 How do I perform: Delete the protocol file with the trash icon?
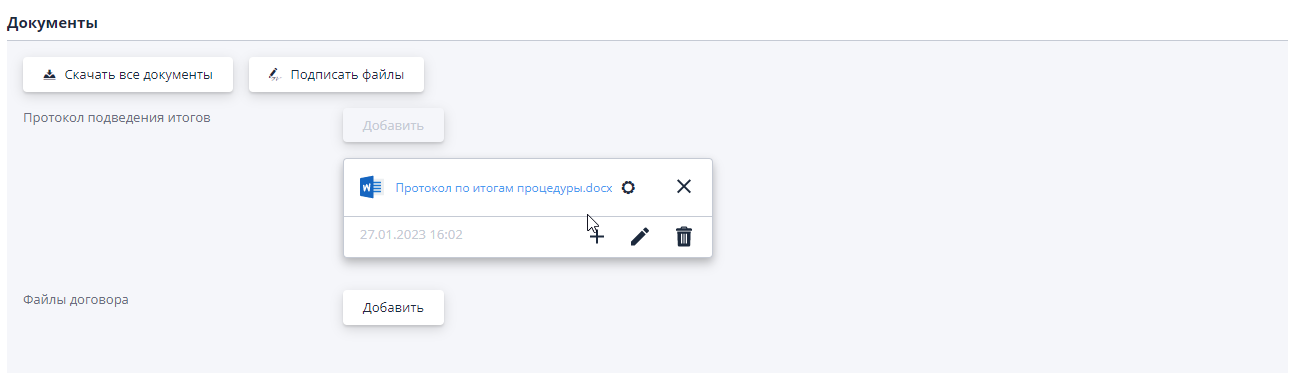click(684, 237)
